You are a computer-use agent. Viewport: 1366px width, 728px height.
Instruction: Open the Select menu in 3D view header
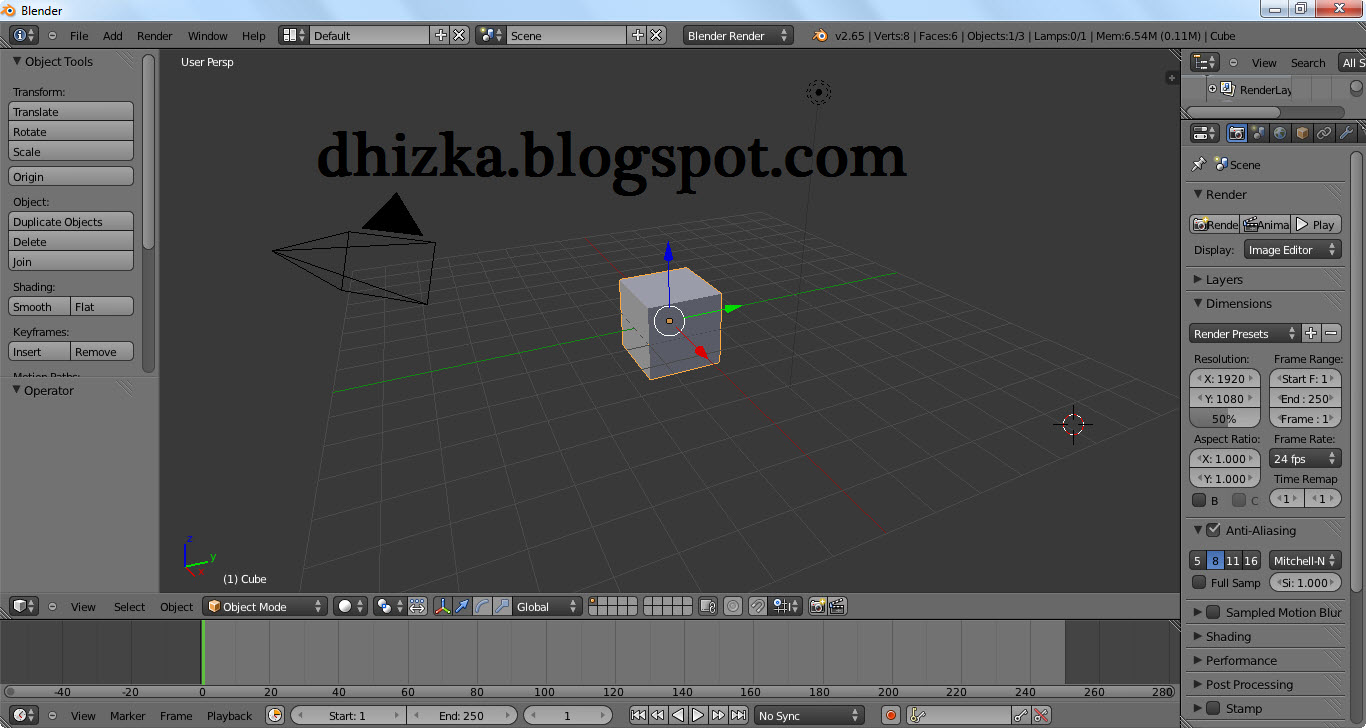pyautogui.click(x=129, y=606)
